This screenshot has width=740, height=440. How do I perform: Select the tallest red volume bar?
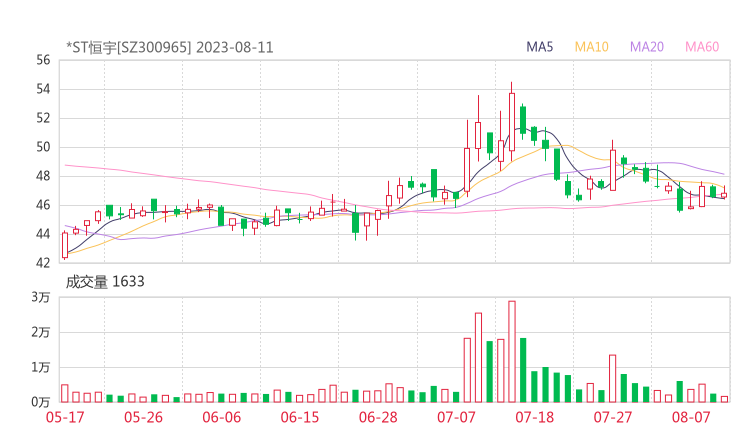click(512, 352)
